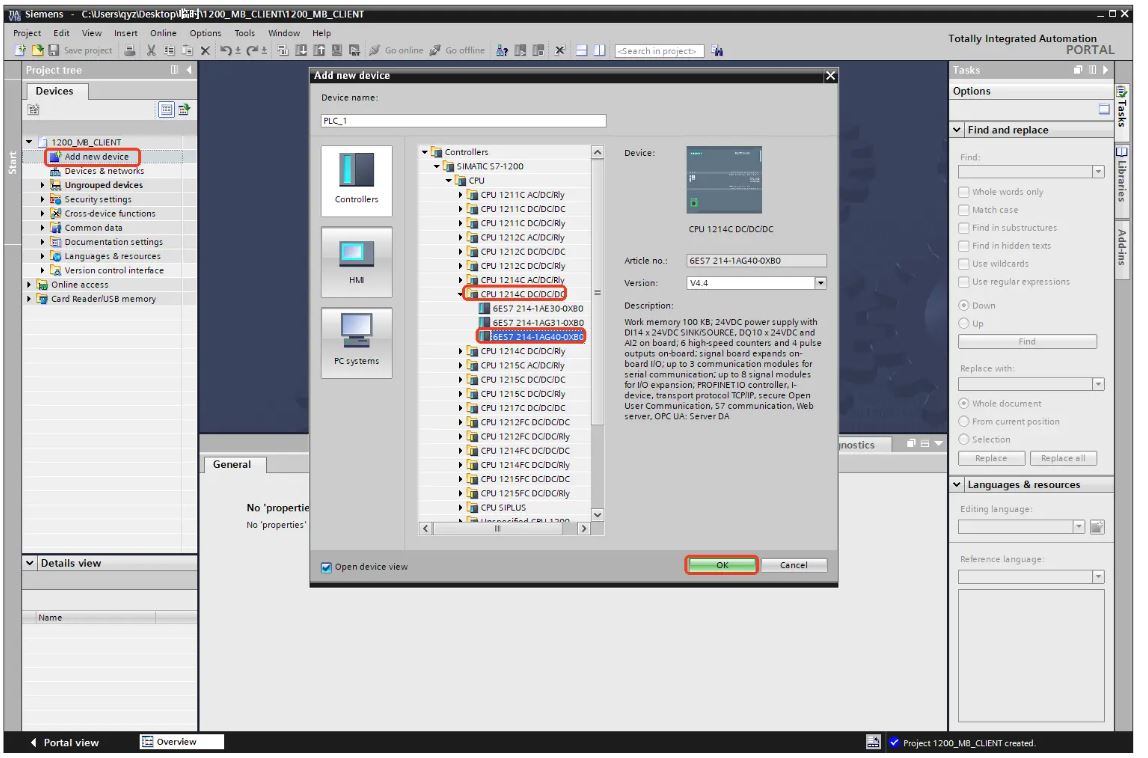This screenshot has height=758, width=1148.
Task: Click the Add new device tree icon
Action: [56, 157]
